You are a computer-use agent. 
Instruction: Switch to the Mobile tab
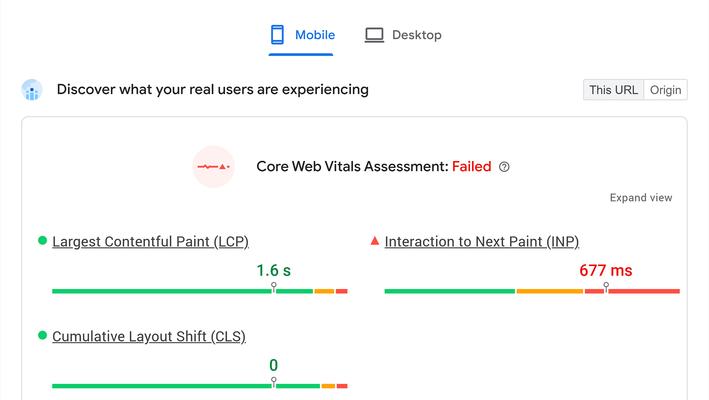pos(301,35)
